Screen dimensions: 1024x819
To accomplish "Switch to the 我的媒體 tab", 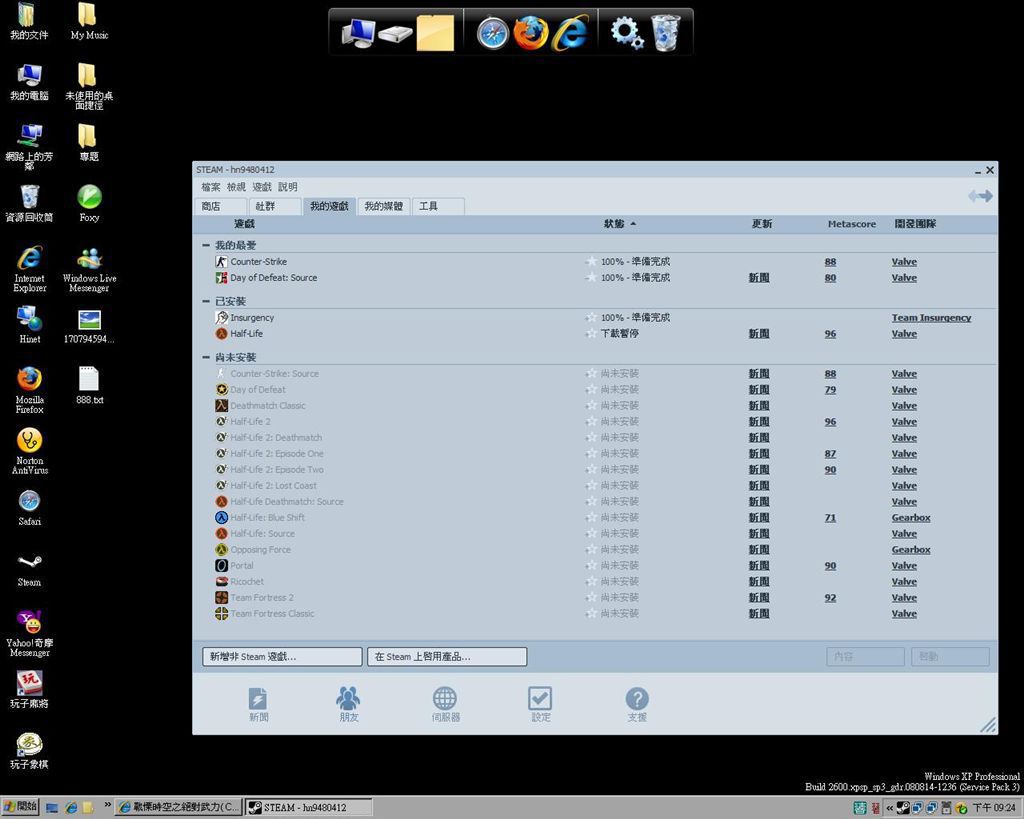I will (x=384, y=206).
